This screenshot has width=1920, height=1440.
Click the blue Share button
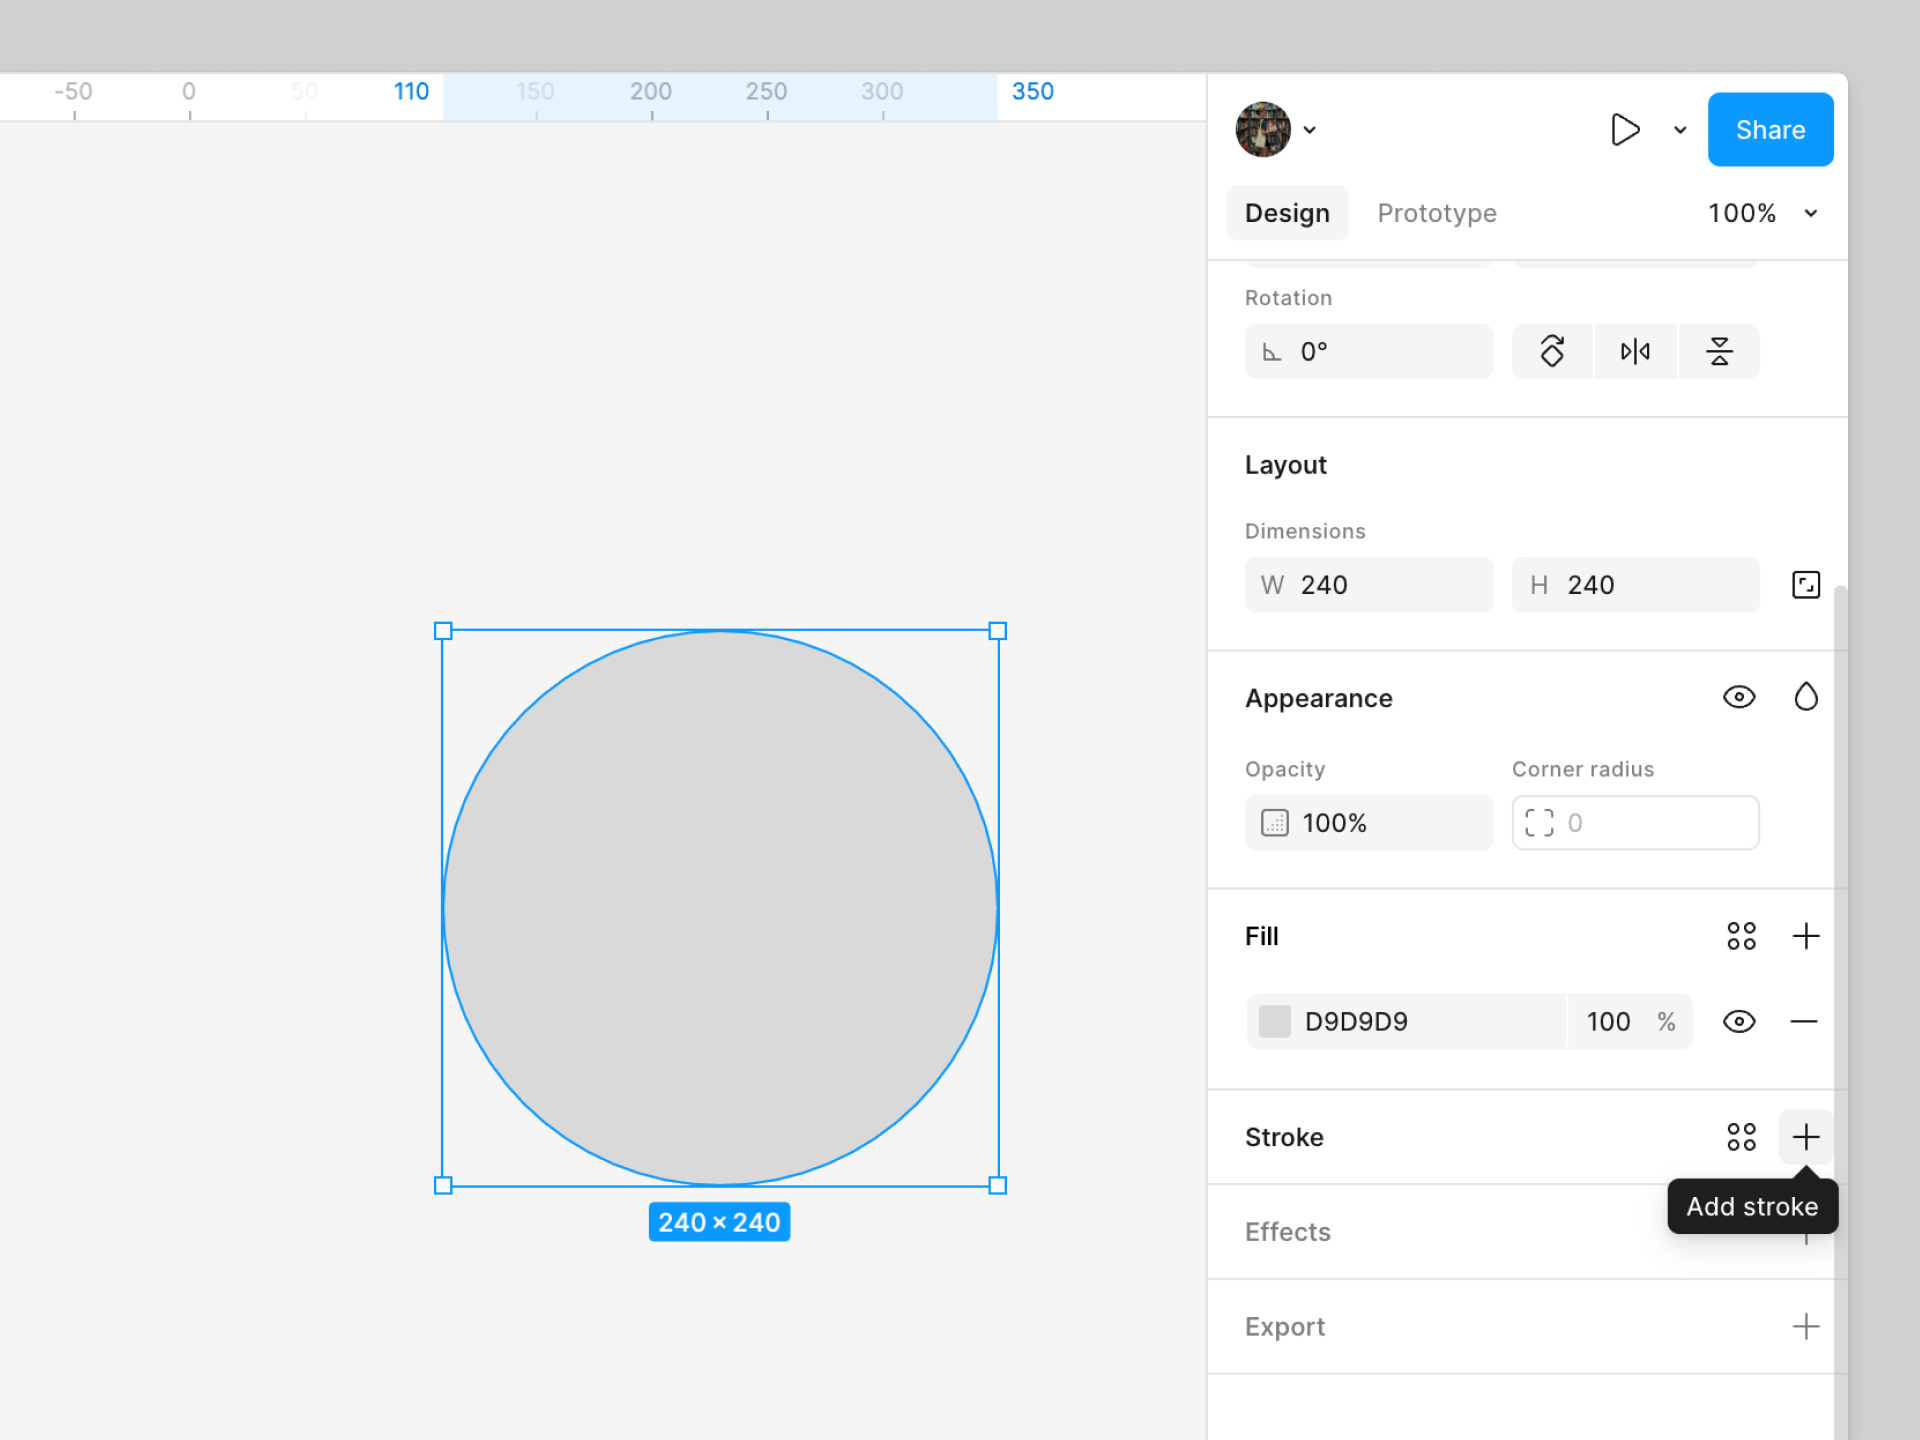pyautogui.click(x=1769, y=130)
